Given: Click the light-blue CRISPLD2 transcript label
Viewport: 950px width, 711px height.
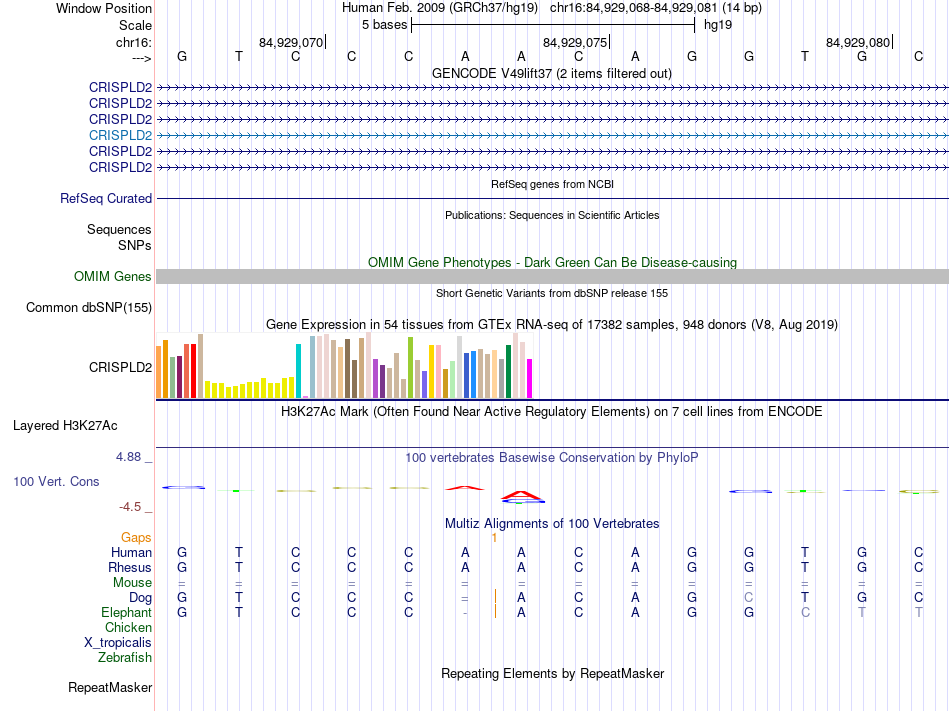Looking at the screenshot, I should tap(120, 135).
